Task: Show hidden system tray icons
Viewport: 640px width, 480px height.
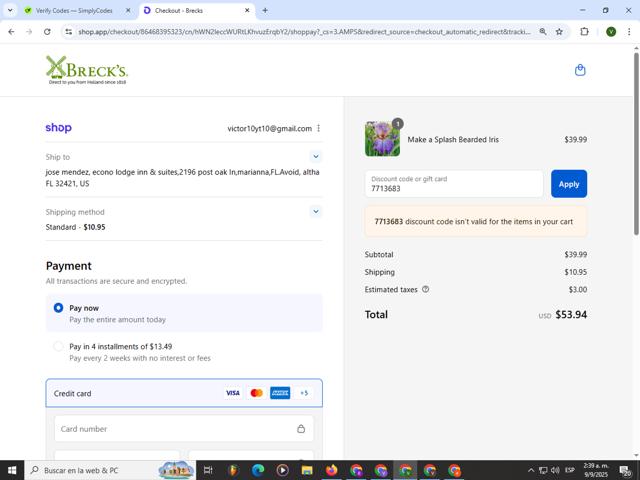Action: coord(531,470)
